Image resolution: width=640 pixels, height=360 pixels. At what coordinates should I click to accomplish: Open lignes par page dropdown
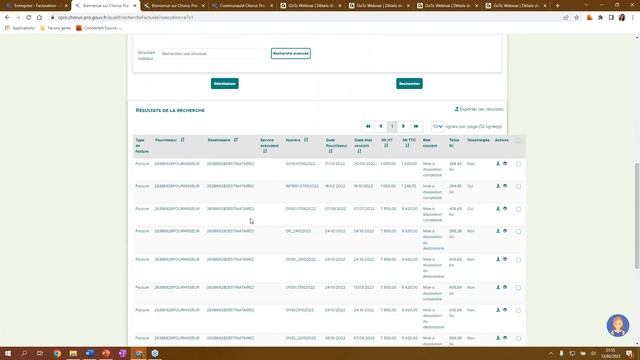pos(438,127)
